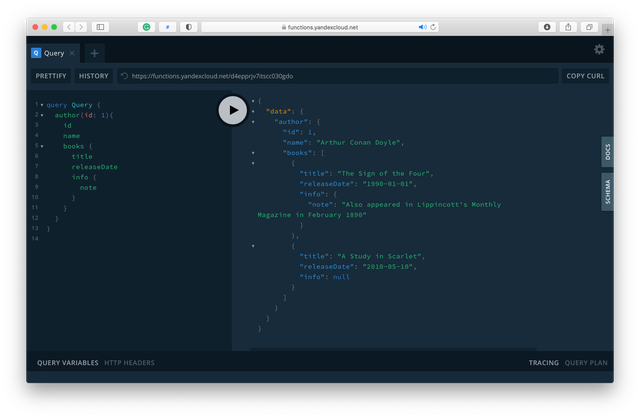
Task: Show all tabs overview in Safari
Action: click(589, 27)
